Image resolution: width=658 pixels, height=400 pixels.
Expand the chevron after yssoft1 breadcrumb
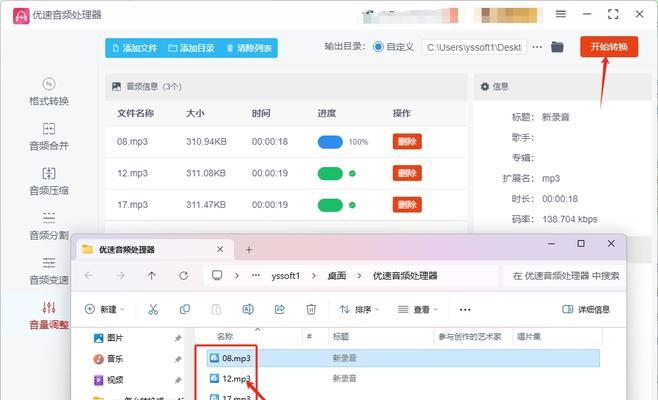(x=314, y=276)
